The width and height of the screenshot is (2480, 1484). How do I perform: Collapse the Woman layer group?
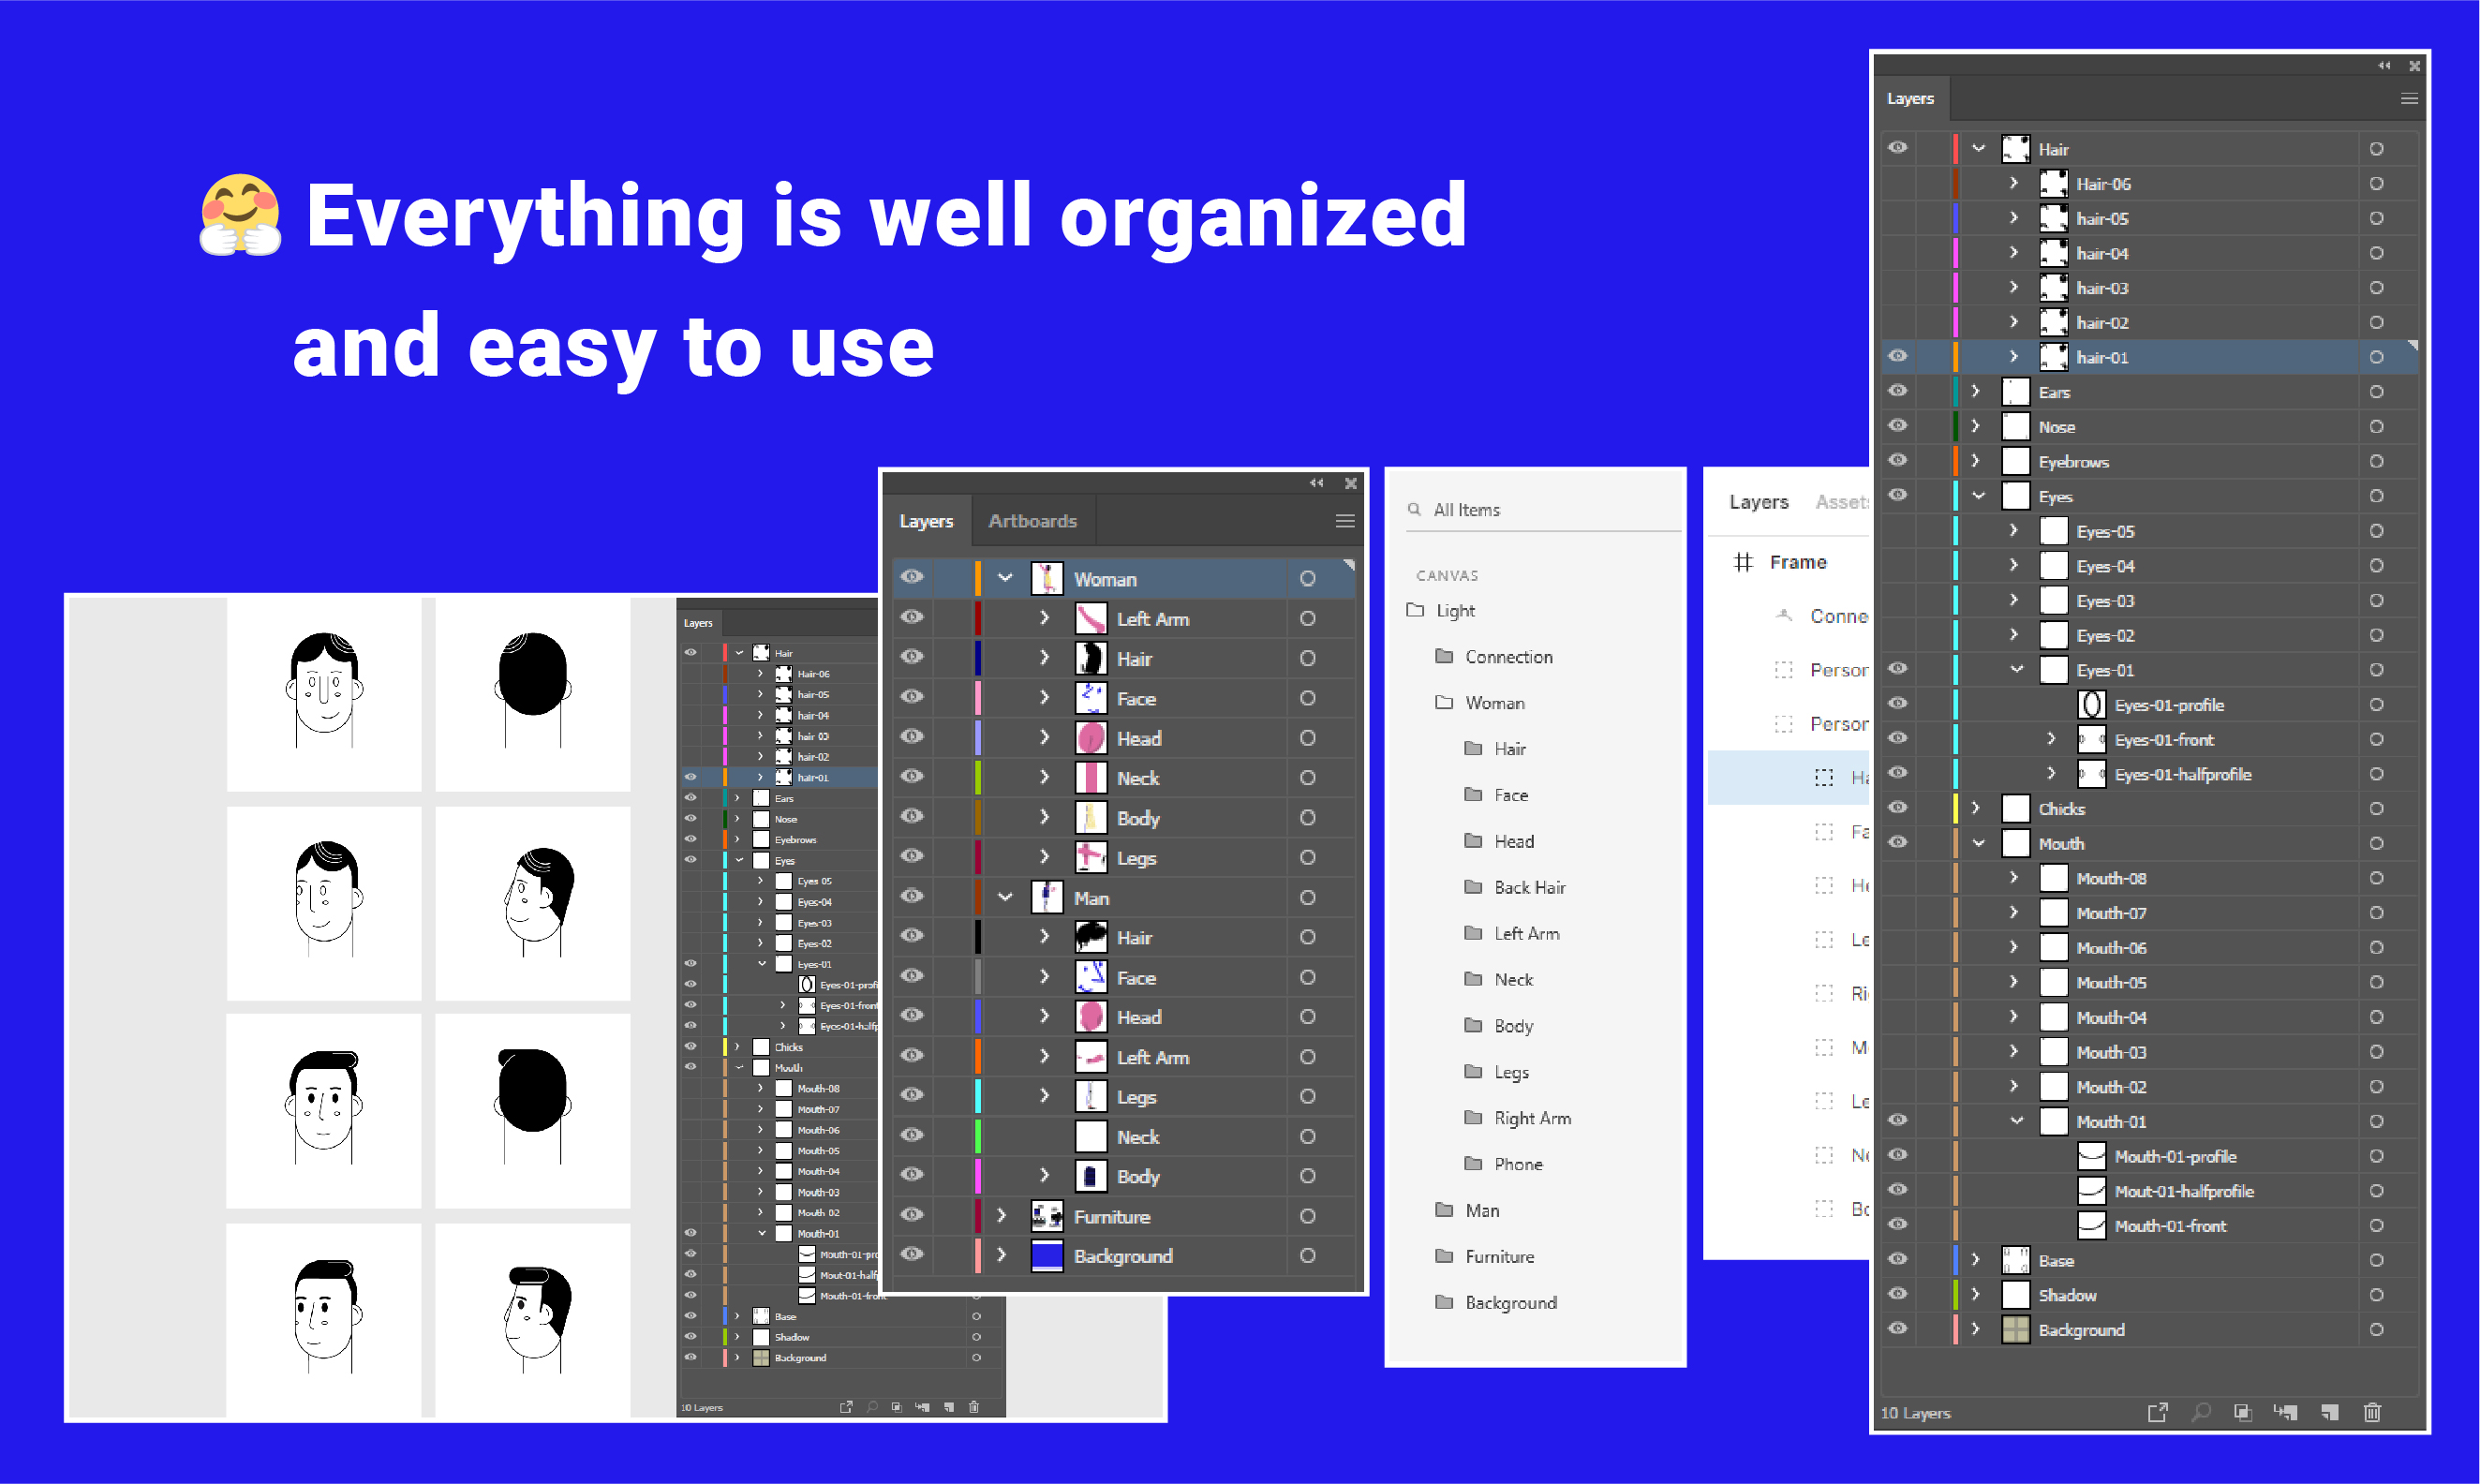[x=1005, y=578]
